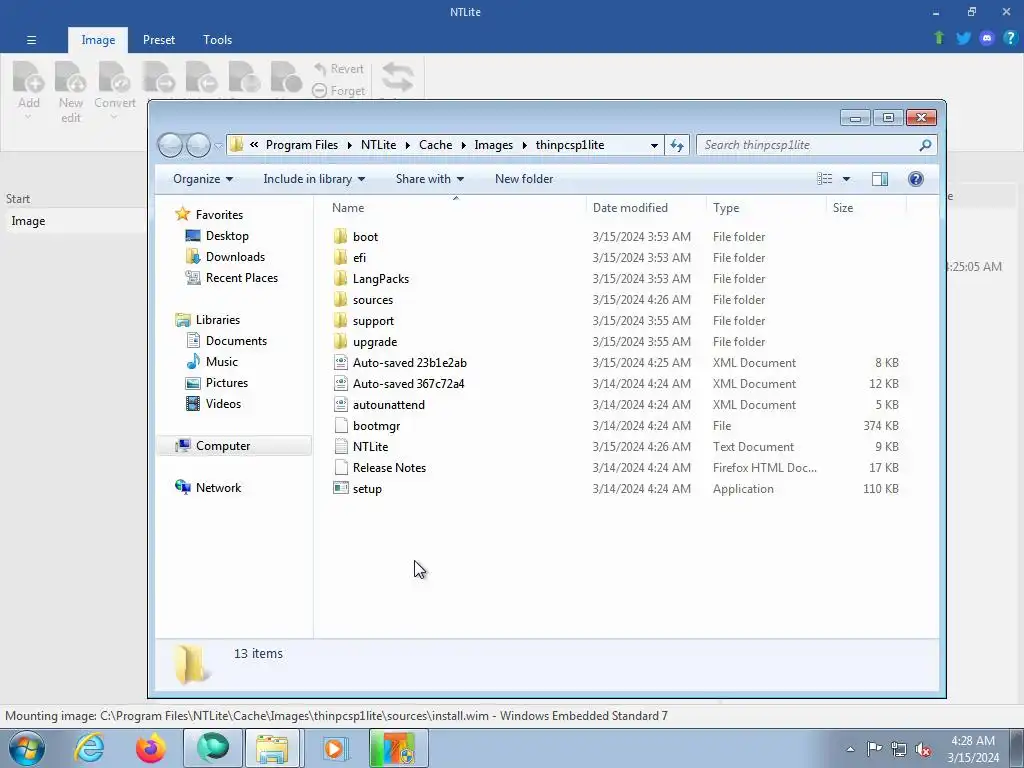Screen dimensions: 1024x768
Task: Open NTLite help question mark icon
Action: [x=1010, y=38]
